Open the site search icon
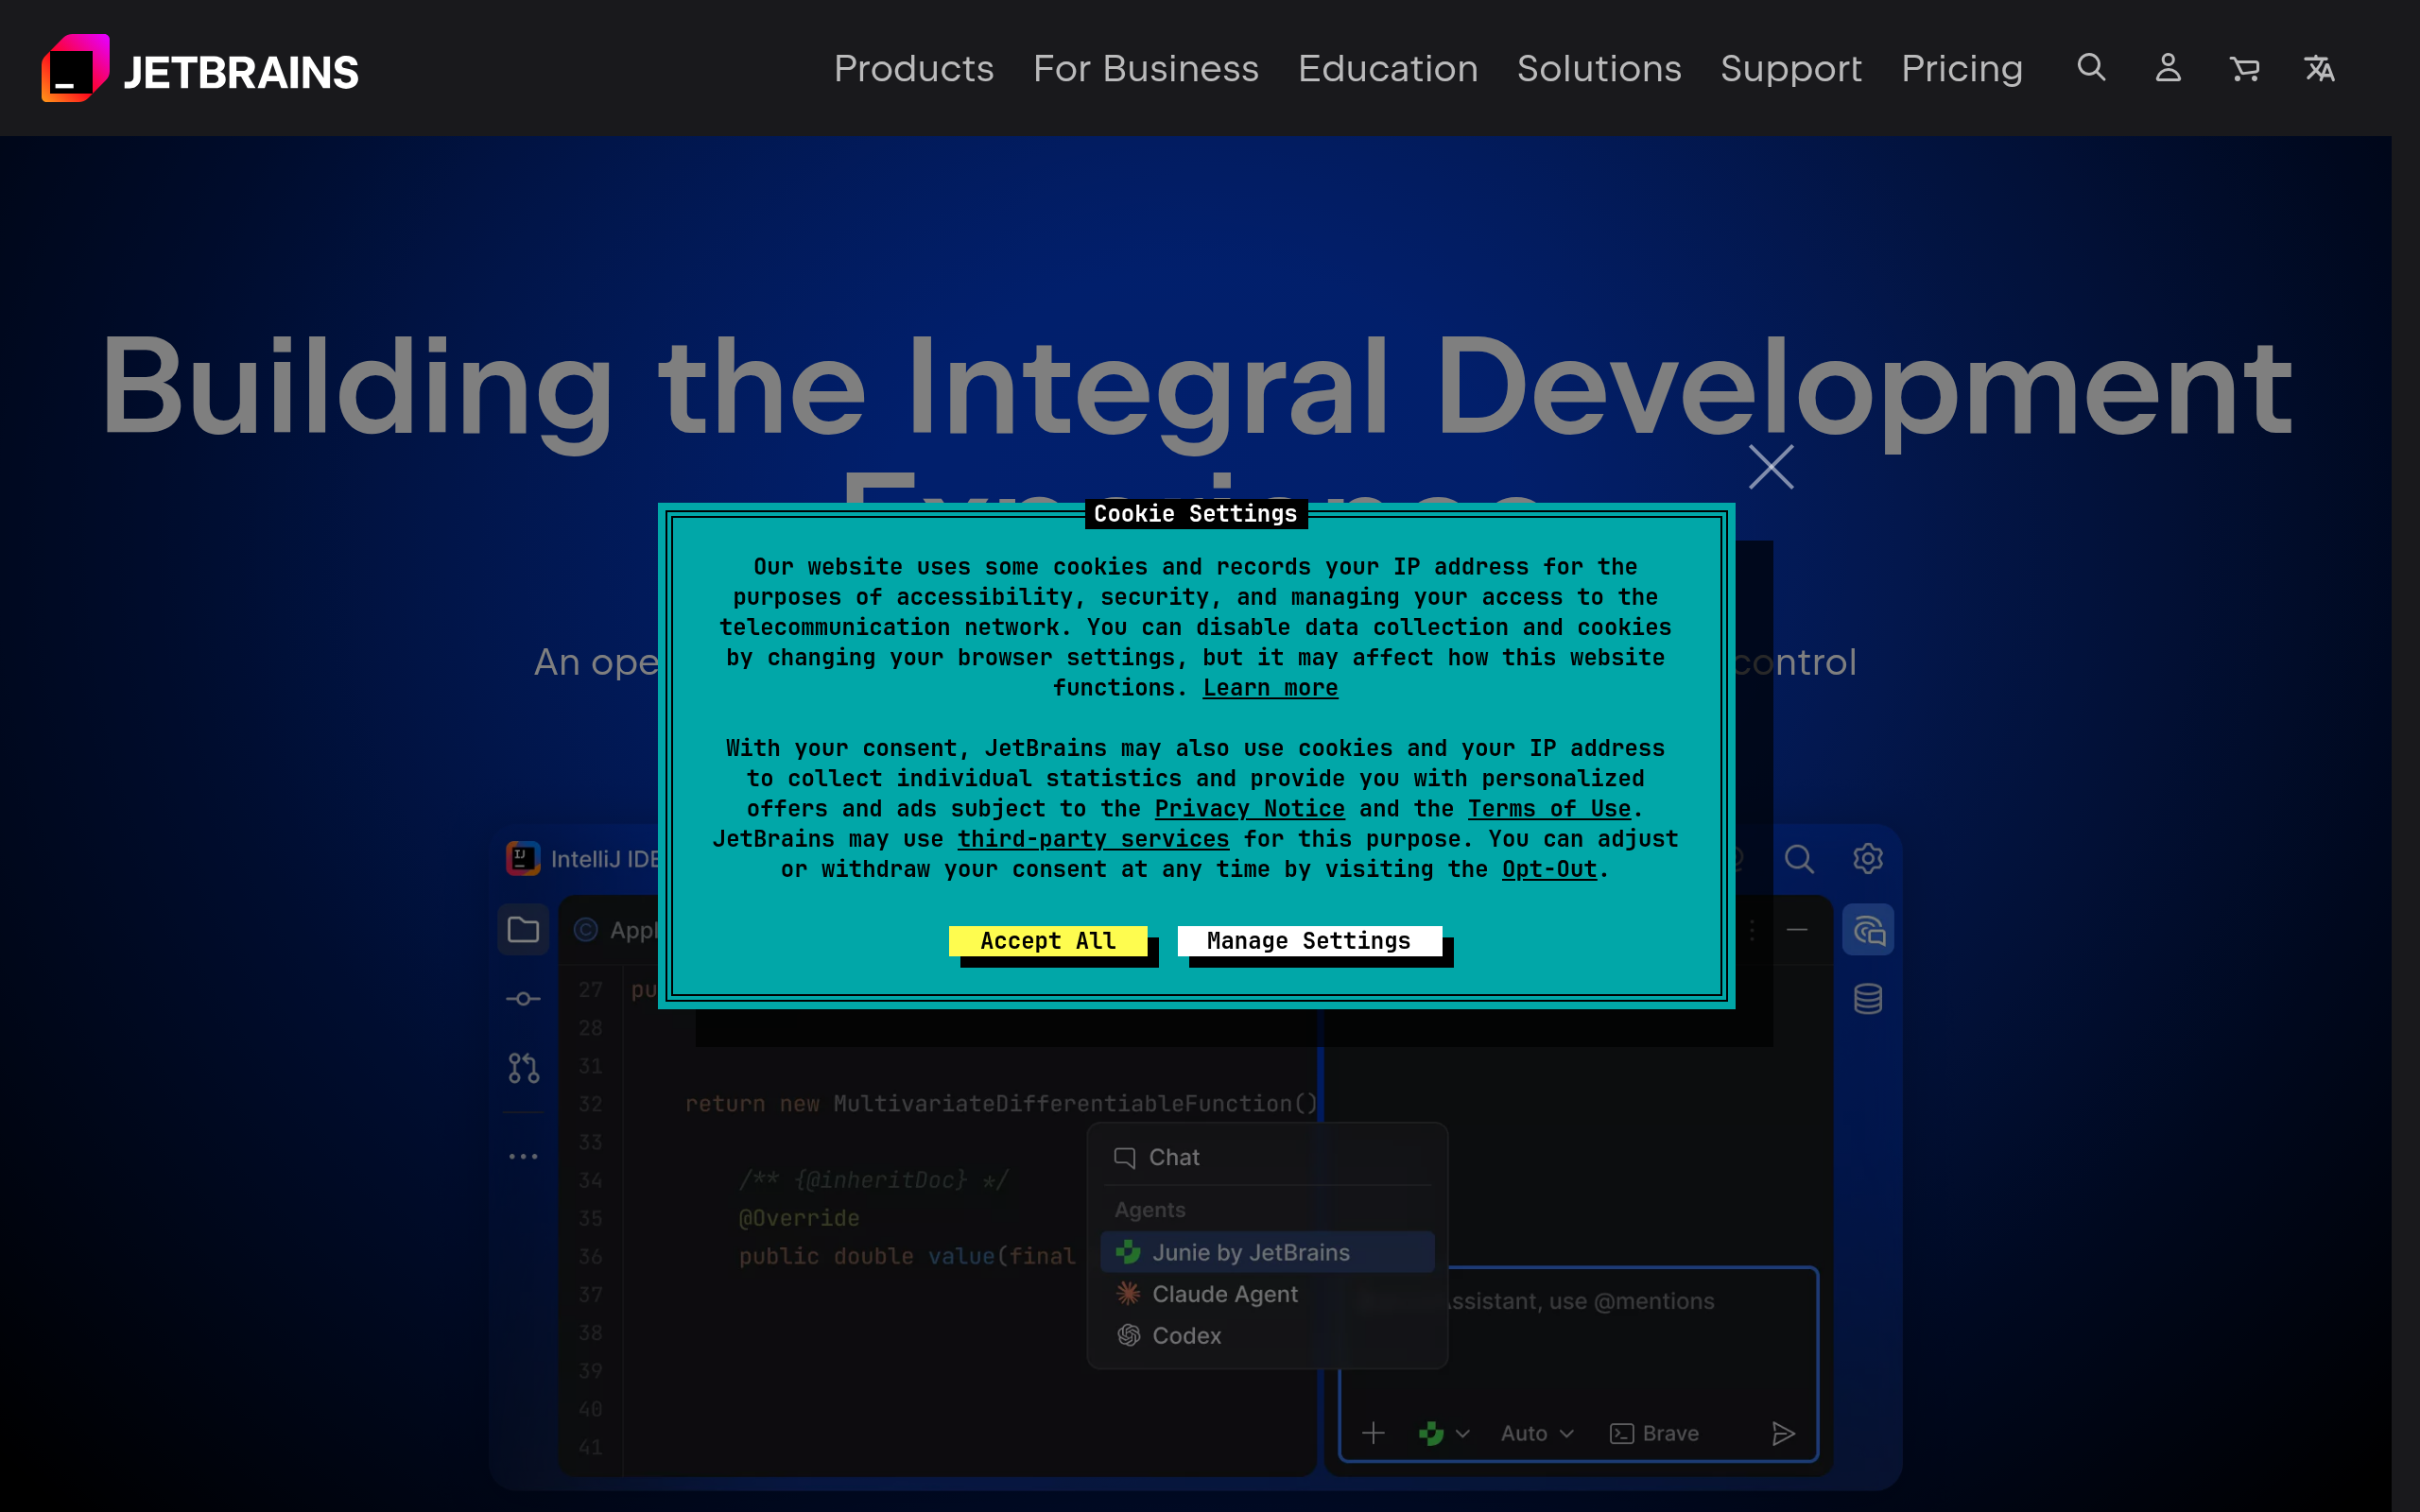 coord(2091,68)
